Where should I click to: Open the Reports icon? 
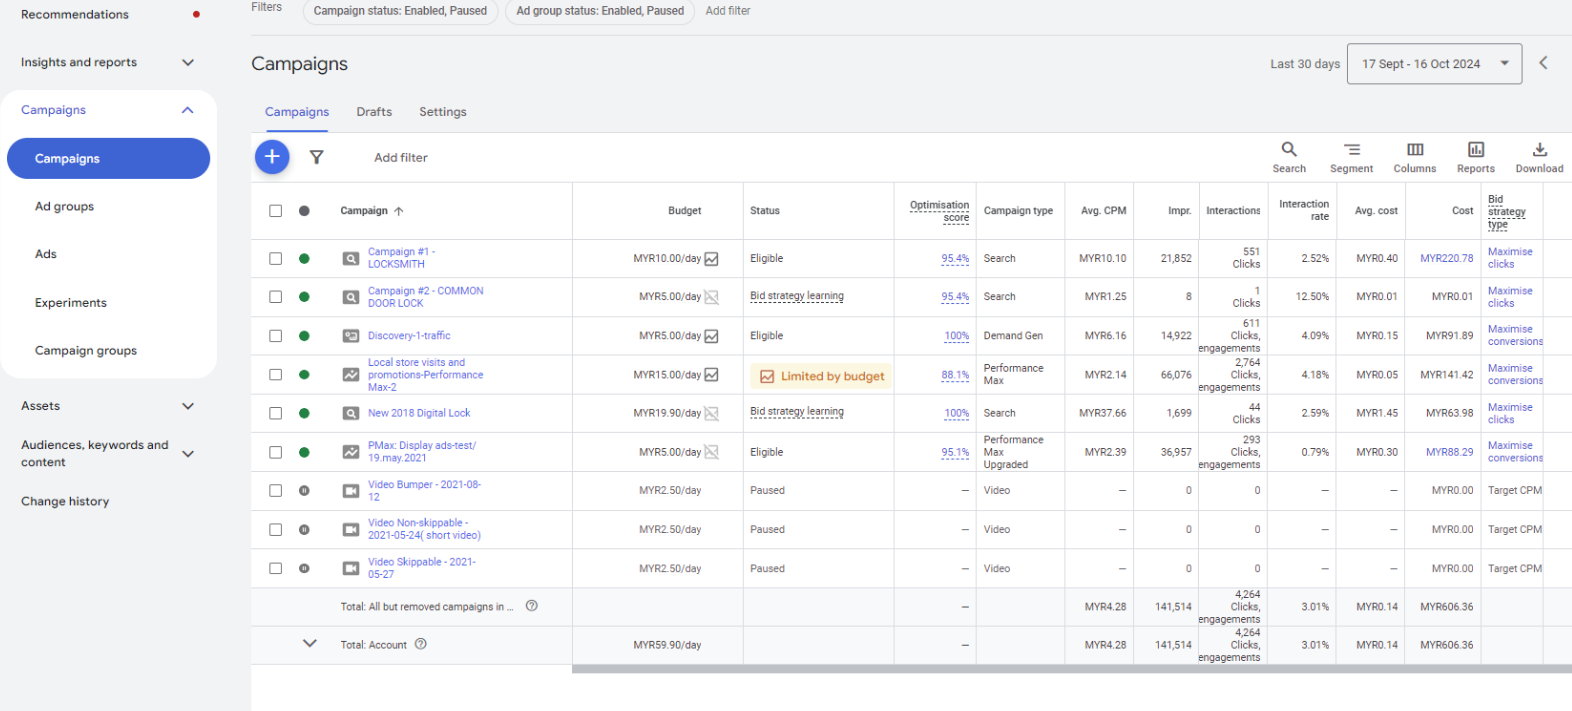point(1475,156)
